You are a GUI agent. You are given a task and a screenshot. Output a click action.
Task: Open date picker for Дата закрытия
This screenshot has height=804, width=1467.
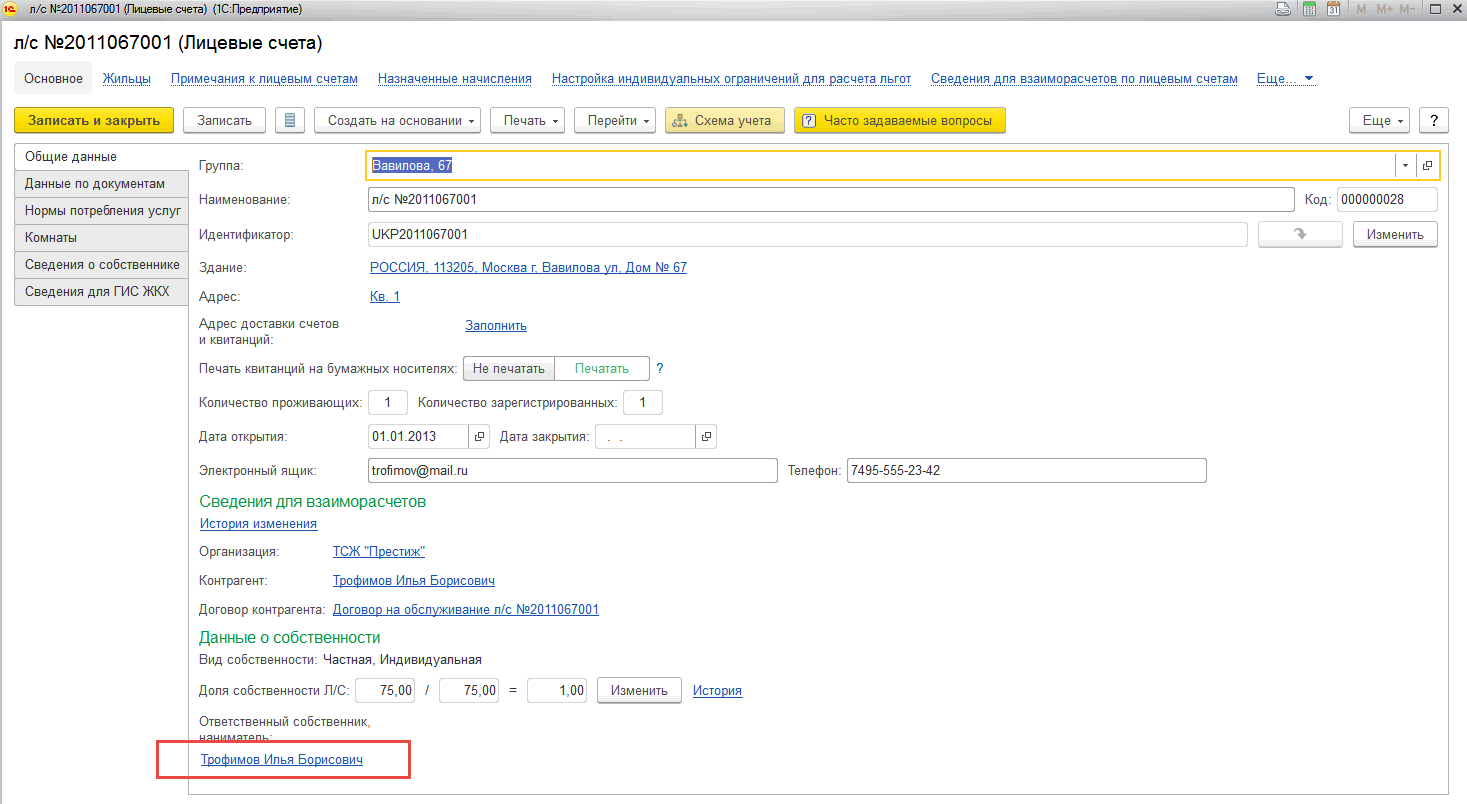[x=706, y=437]
